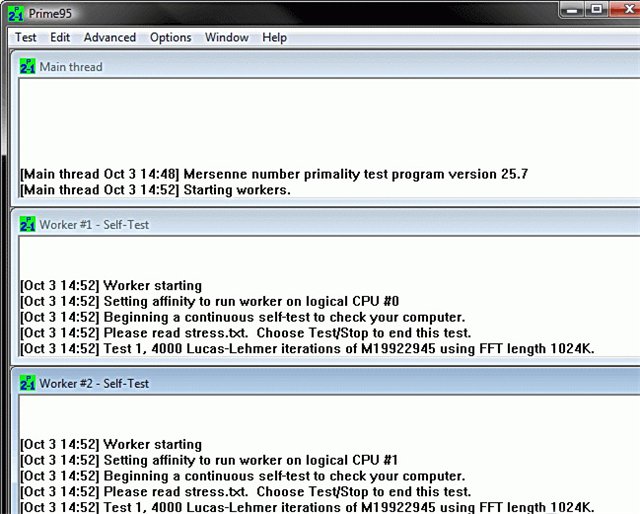
Task: Select the Worker #1 - Self-Test title
Action: click(94, 225)
